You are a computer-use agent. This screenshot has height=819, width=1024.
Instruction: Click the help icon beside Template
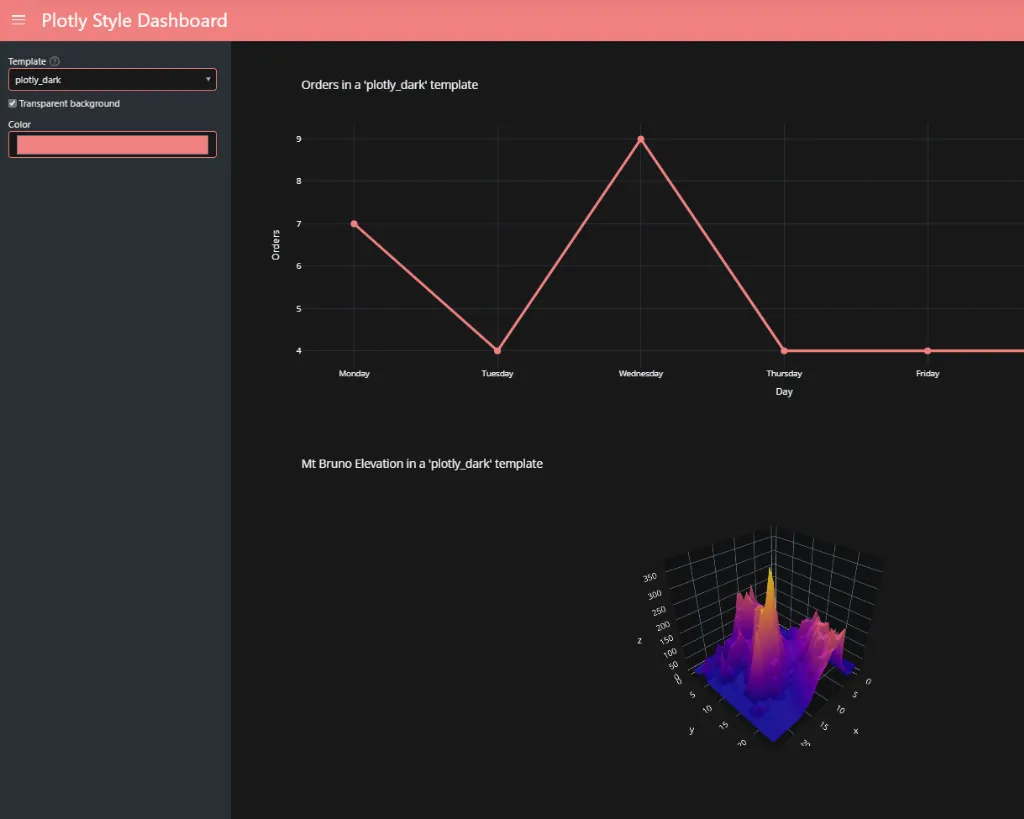coord(55,61)
